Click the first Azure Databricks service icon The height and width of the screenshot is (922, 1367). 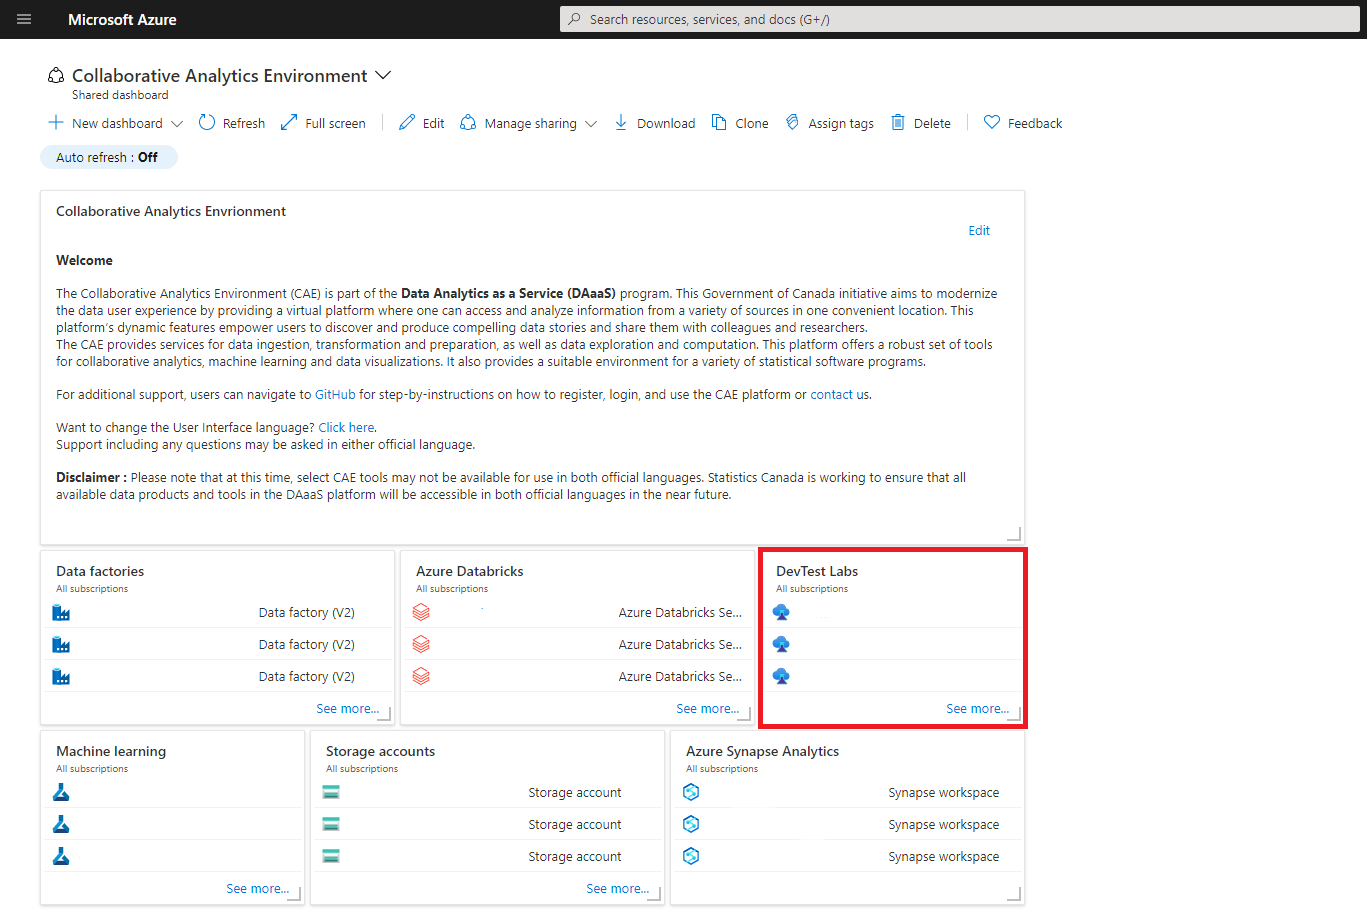(x=421, y=612)
